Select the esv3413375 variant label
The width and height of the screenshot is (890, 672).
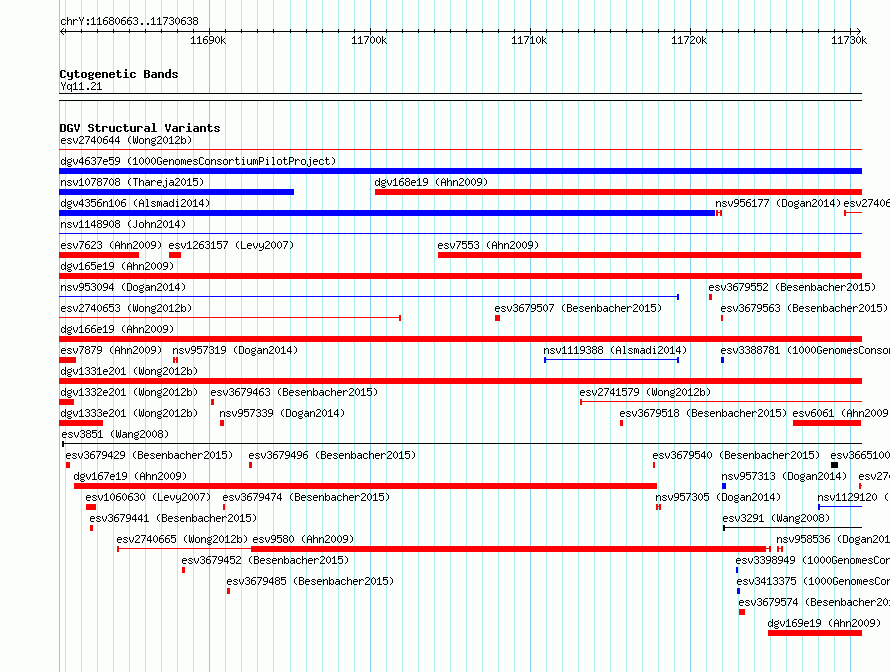(813, 581)
